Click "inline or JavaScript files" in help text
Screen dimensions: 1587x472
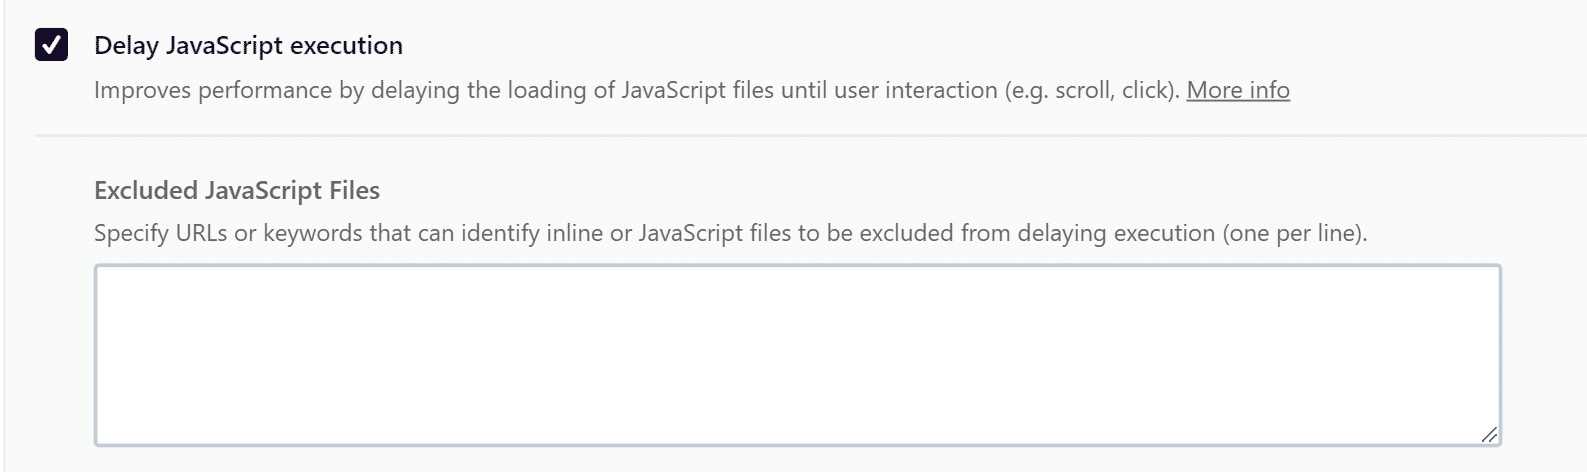point(669,233)
